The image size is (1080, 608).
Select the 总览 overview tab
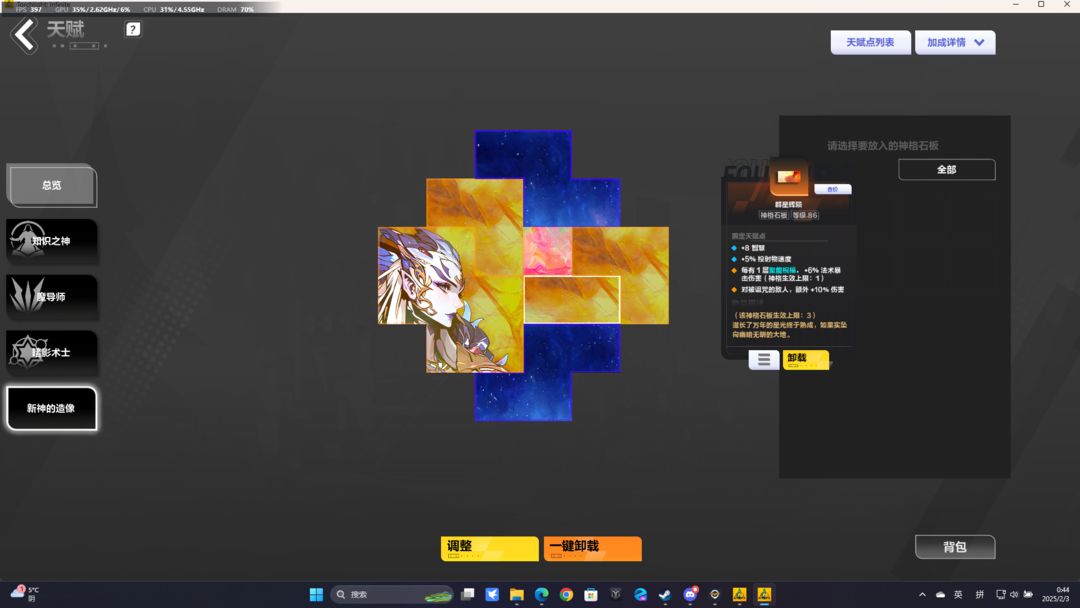[52, 185]
